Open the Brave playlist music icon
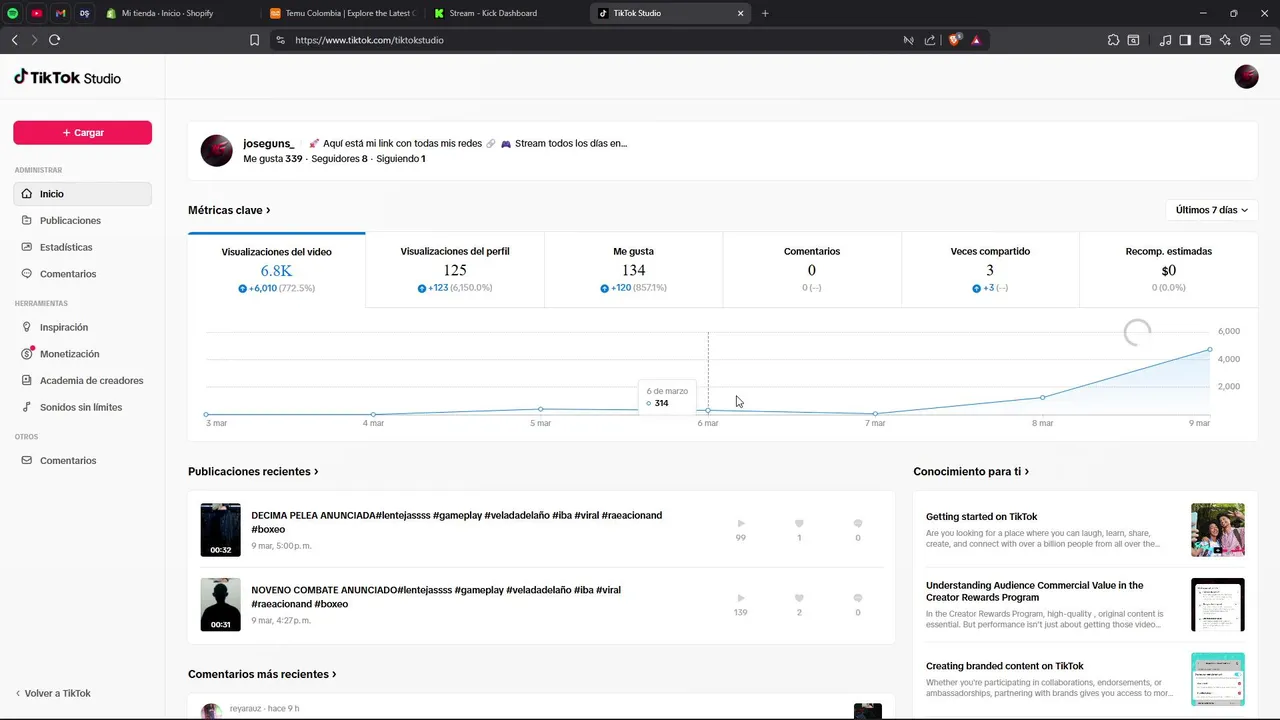The height and width of the screenshot is (720, 1280). point(1165,40)
